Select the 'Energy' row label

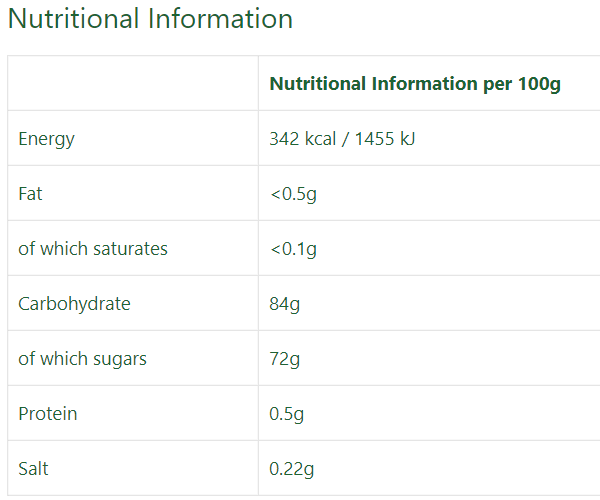click(x=46, y=139)
